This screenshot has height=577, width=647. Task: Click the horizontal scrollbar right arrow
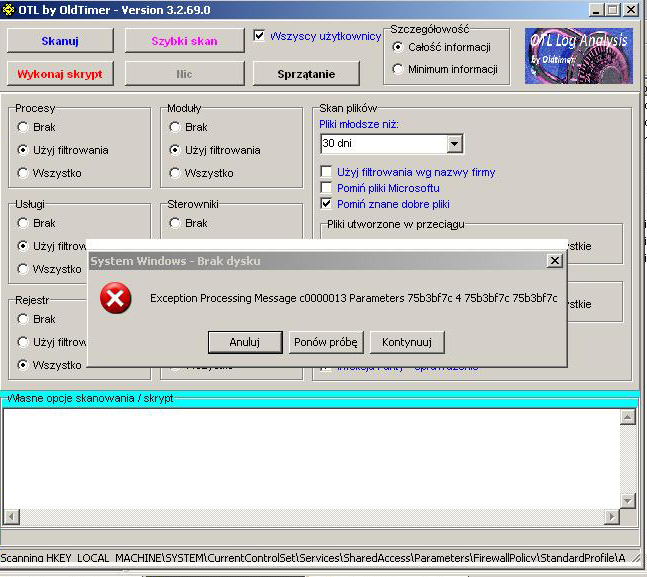(612, 516)
